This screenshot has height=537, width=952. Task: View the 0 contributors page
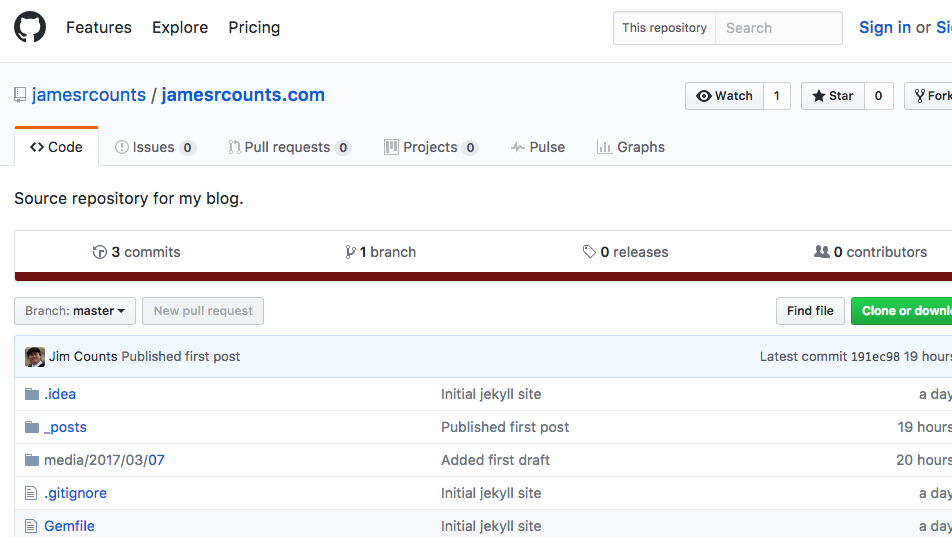tap(871, 251)
